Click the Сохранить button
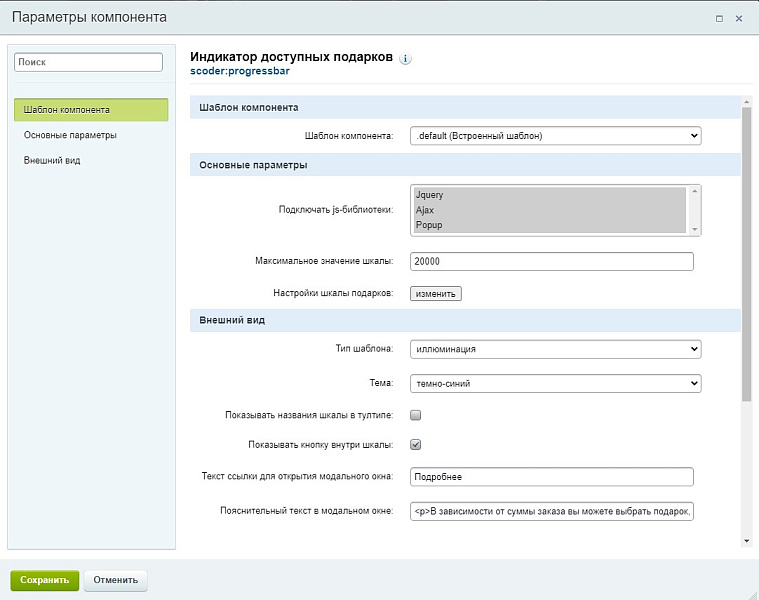 [x=44, y=580]
